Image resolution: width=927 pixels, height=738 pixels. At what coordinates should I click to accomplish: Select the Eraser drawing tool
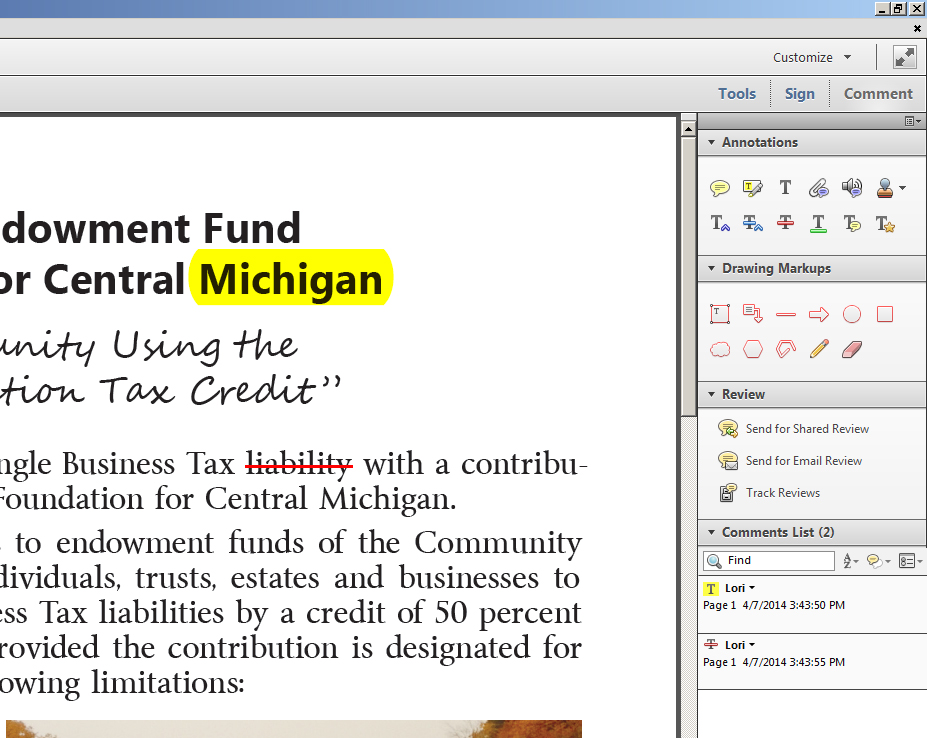click(852, 349)
